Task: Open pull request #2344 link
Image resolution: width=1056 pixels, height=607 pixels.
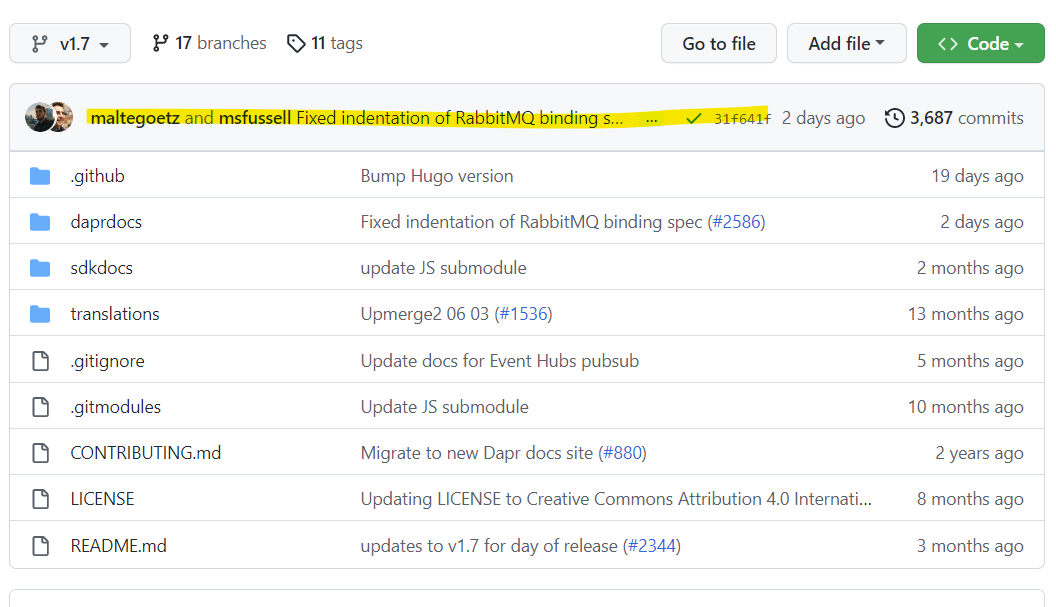Action: (652, 546)
